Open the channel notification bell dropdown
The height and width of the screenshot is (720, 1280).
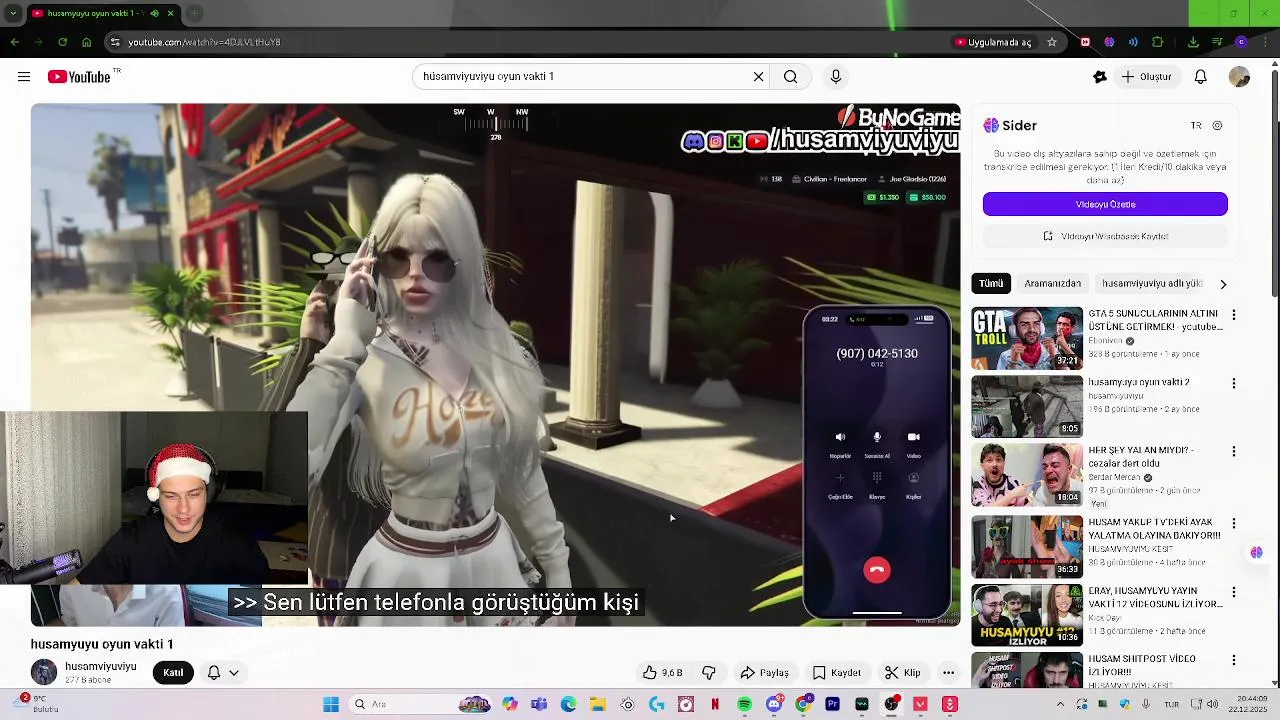click(x=223, y=673)
